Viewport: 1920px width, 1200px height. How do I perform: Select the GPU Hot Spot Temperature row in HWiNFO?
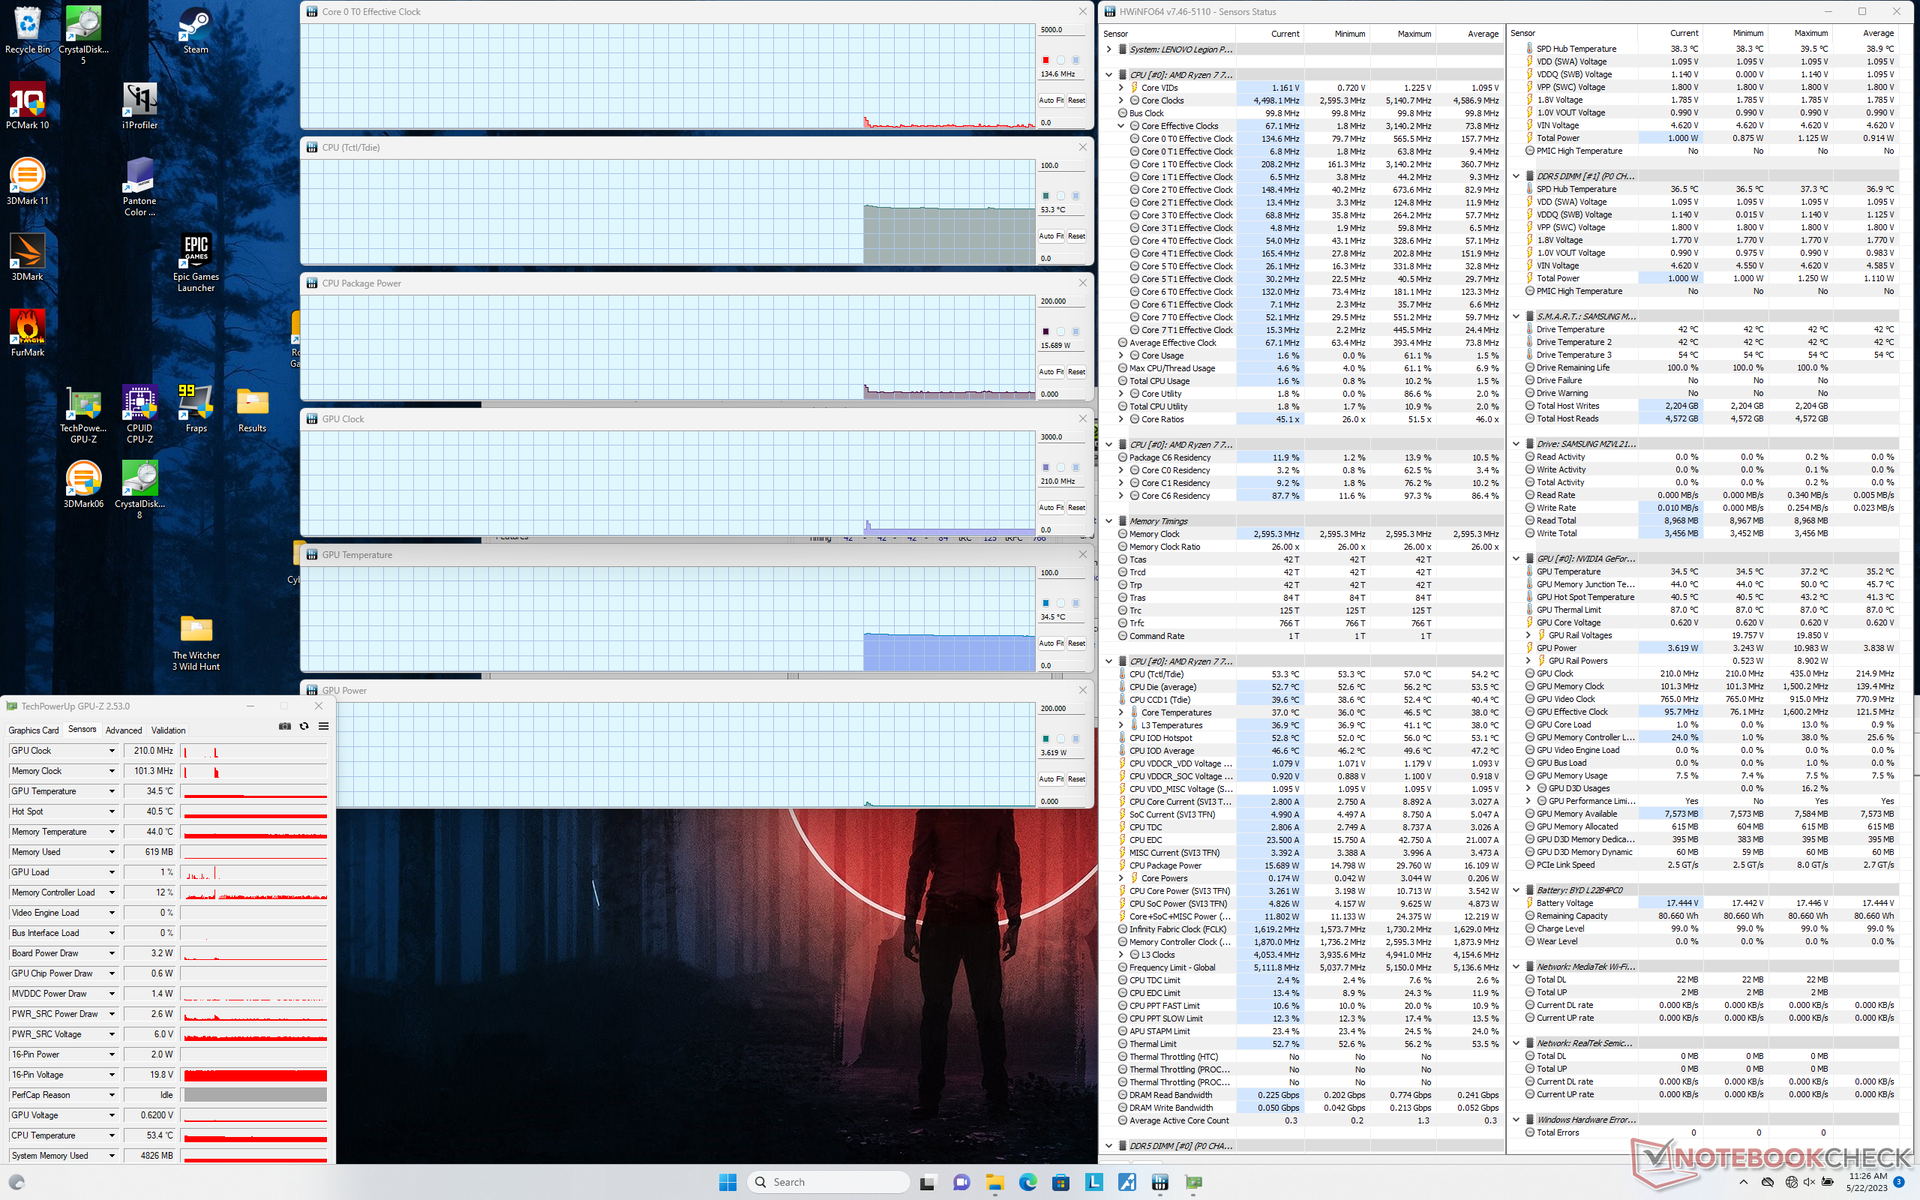pos(1713,597)
